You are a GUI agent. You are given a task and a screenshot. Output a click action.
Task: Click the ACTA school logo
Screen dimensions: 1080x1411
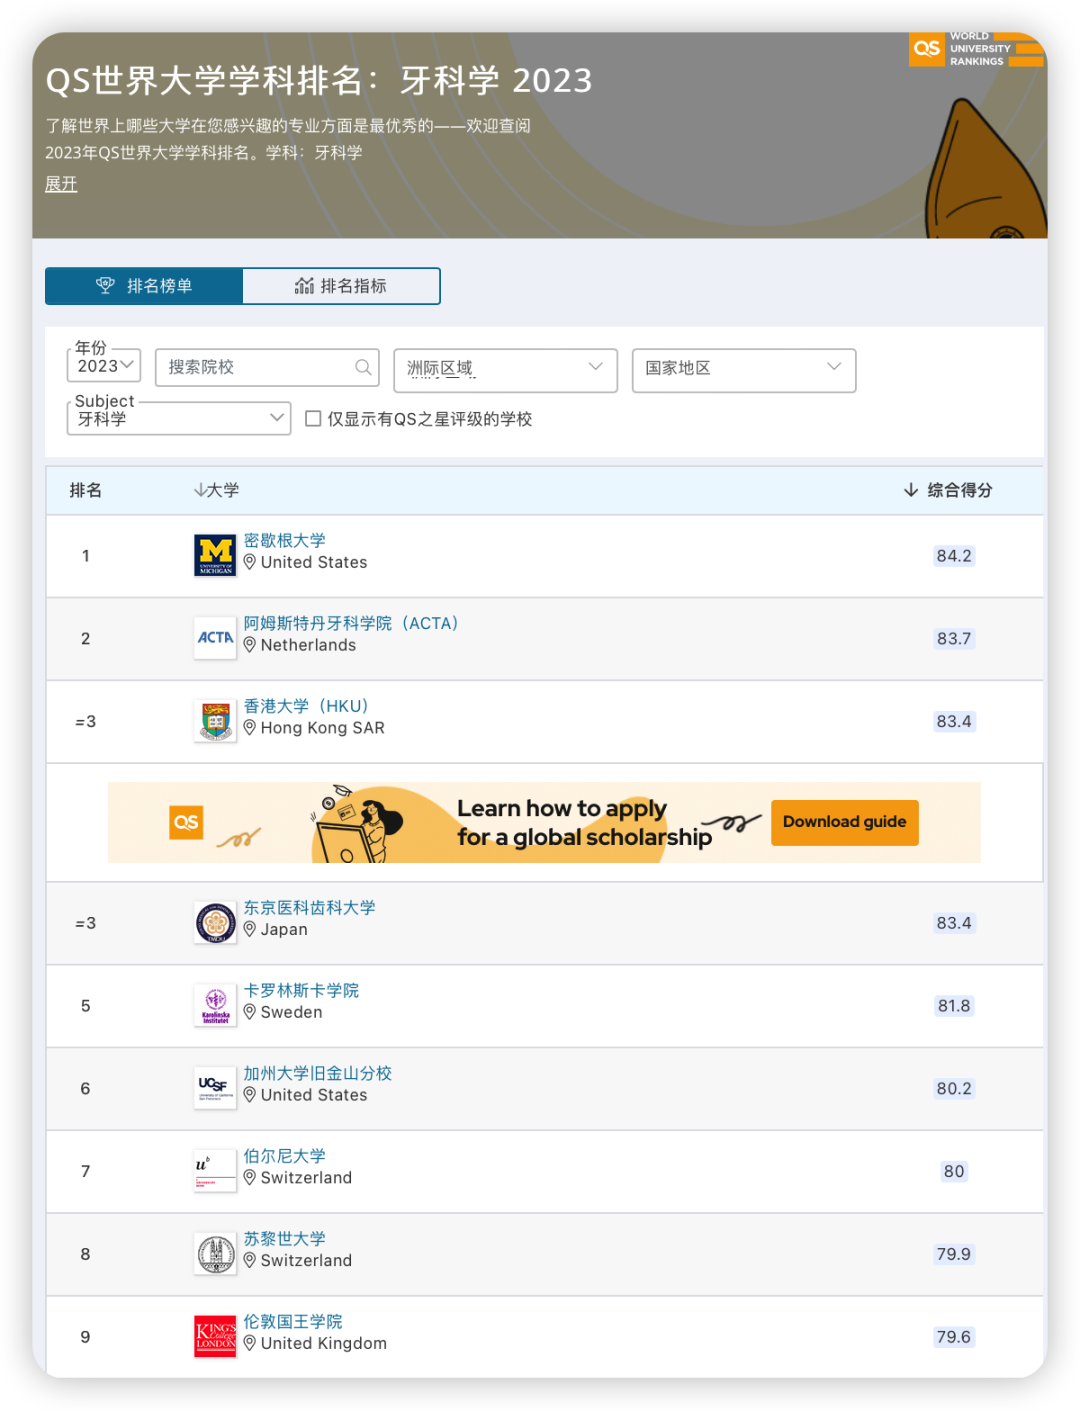click(214, 638)
